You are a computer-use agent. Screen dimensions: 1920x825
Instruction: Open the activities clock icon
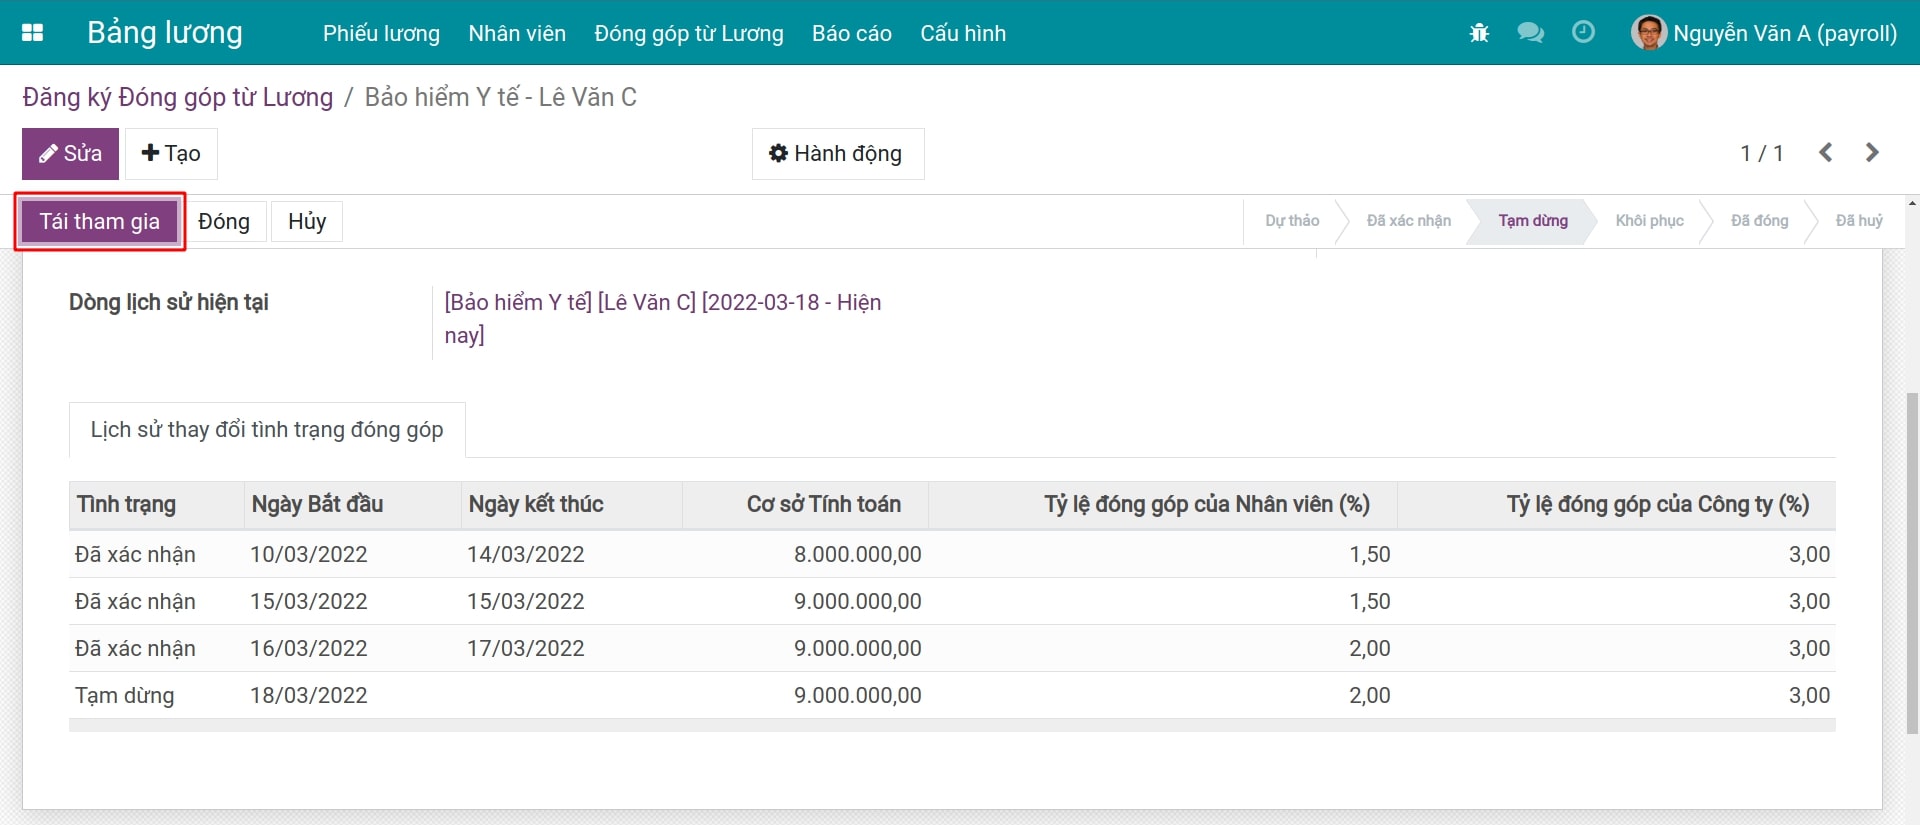tap(1583, 33)
